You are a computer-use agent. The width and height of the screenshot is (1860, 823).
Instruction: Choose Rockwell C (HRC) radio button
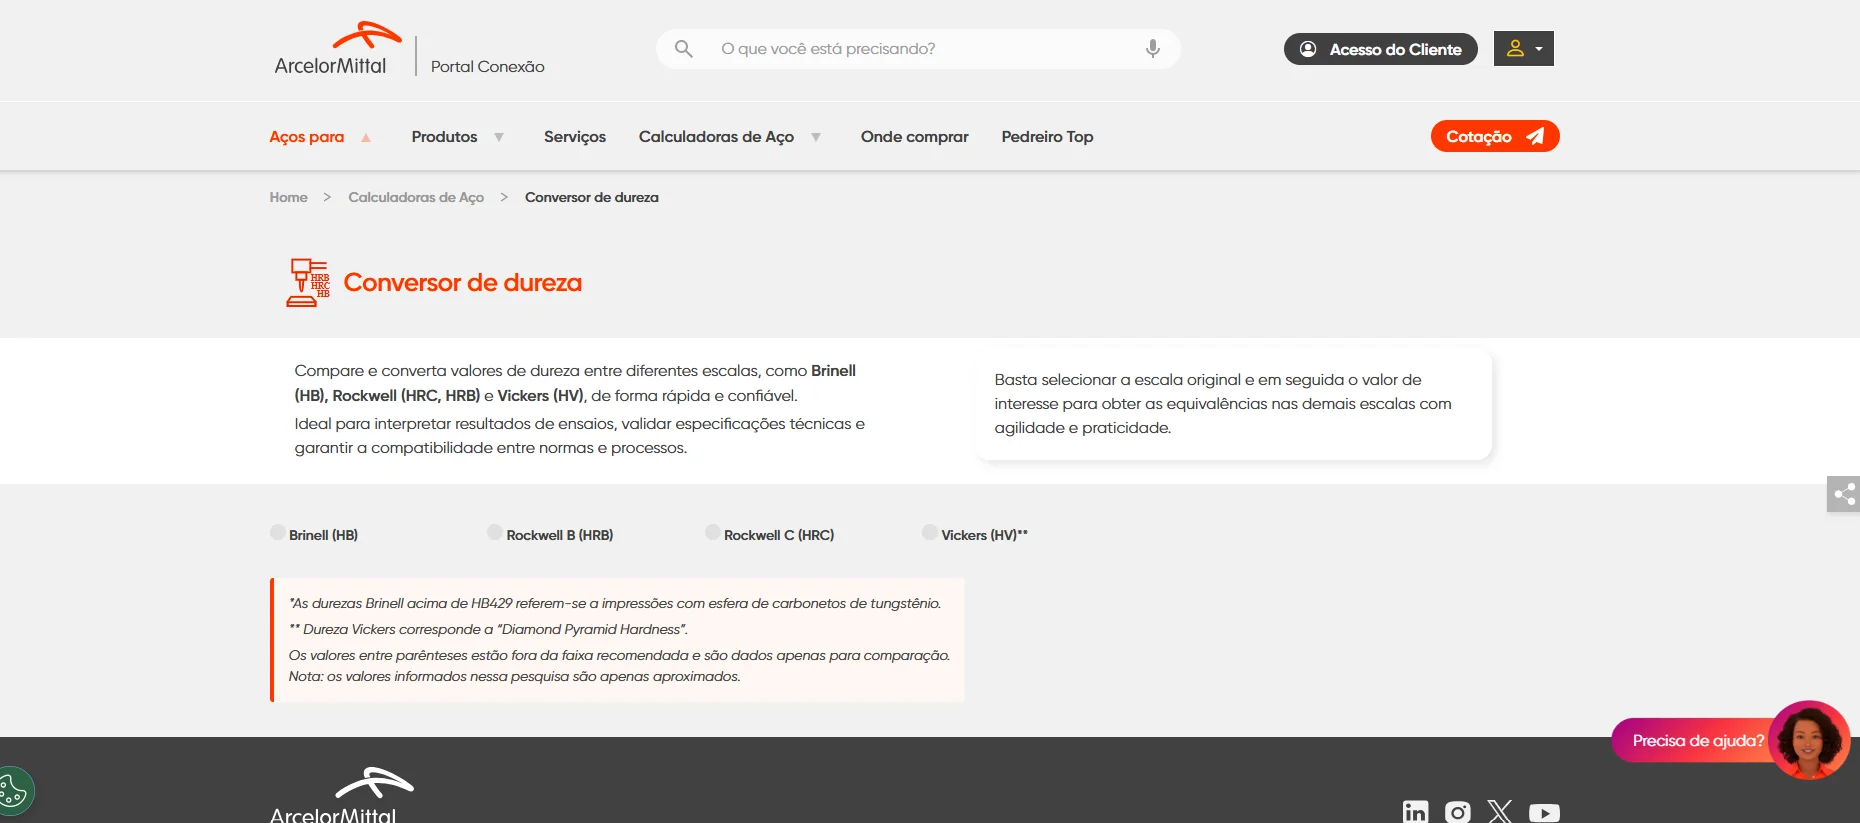[713, 533]
